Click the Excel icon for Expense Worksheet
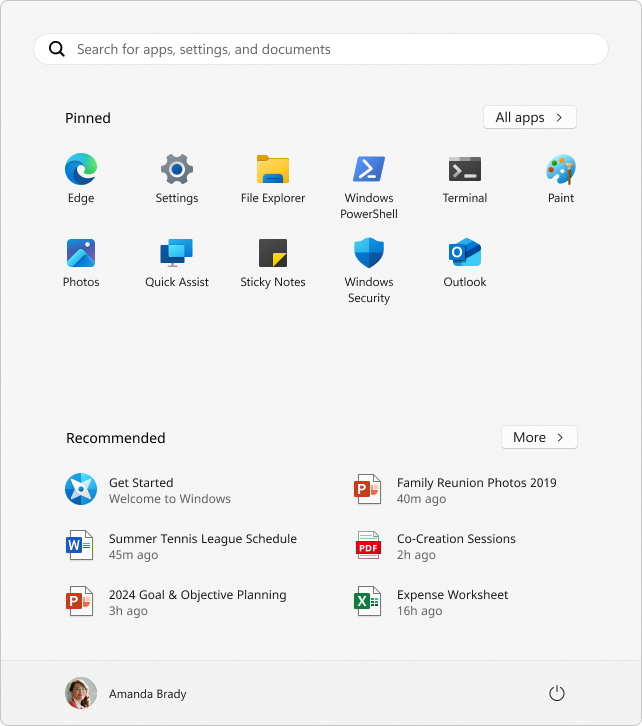Image resolution: width=642 pixels, height=726 pixels. 368,601
